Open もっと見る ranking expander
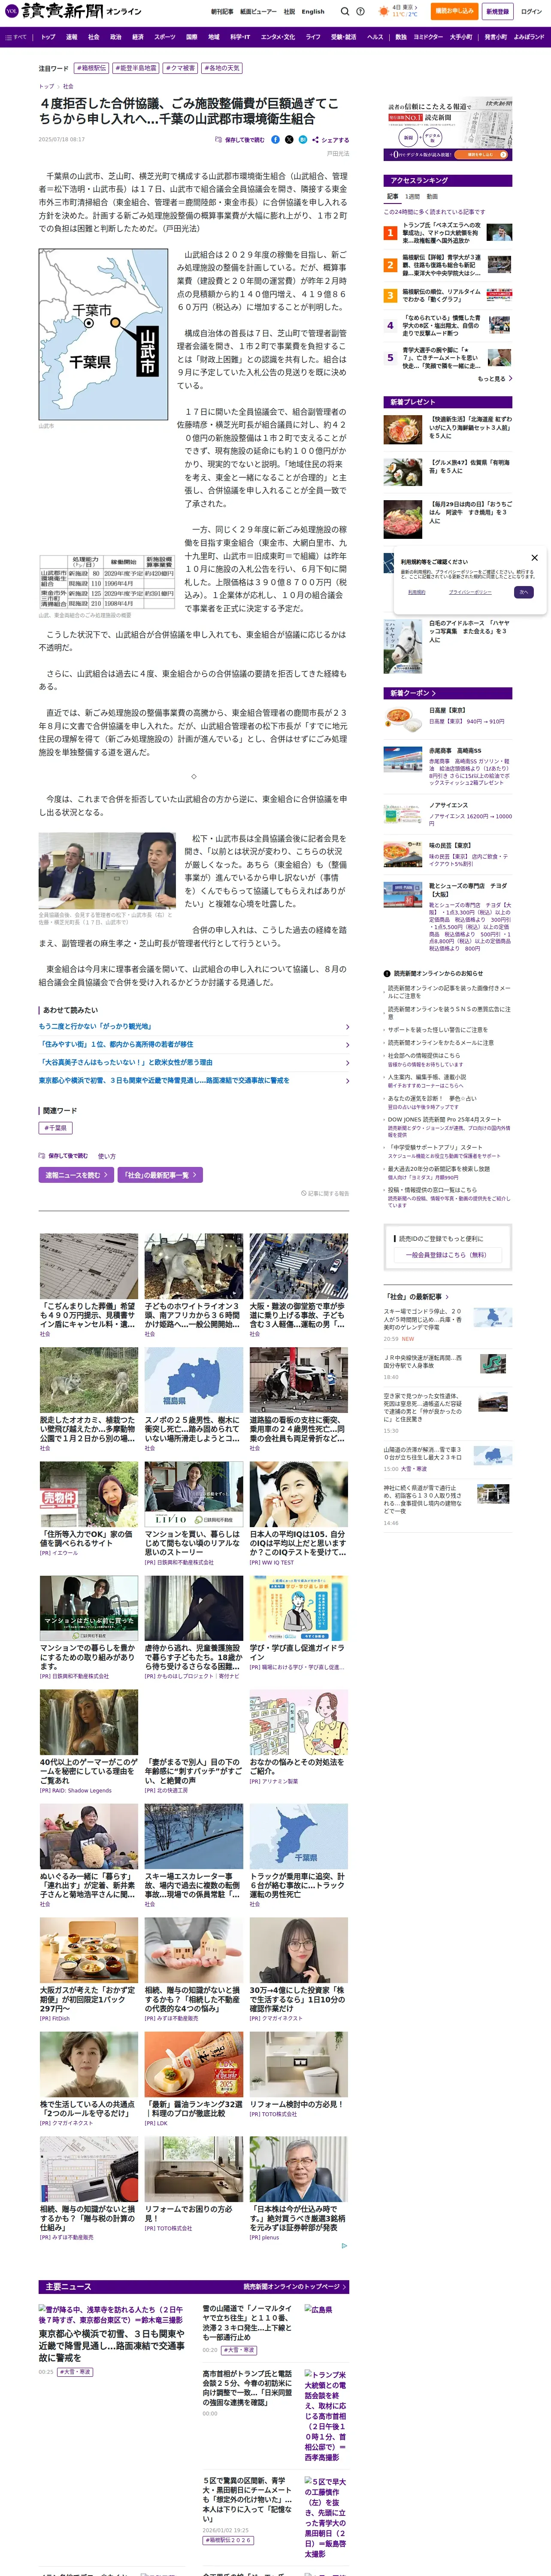This screenshot has width=551, height=2576. click(494, 379)
